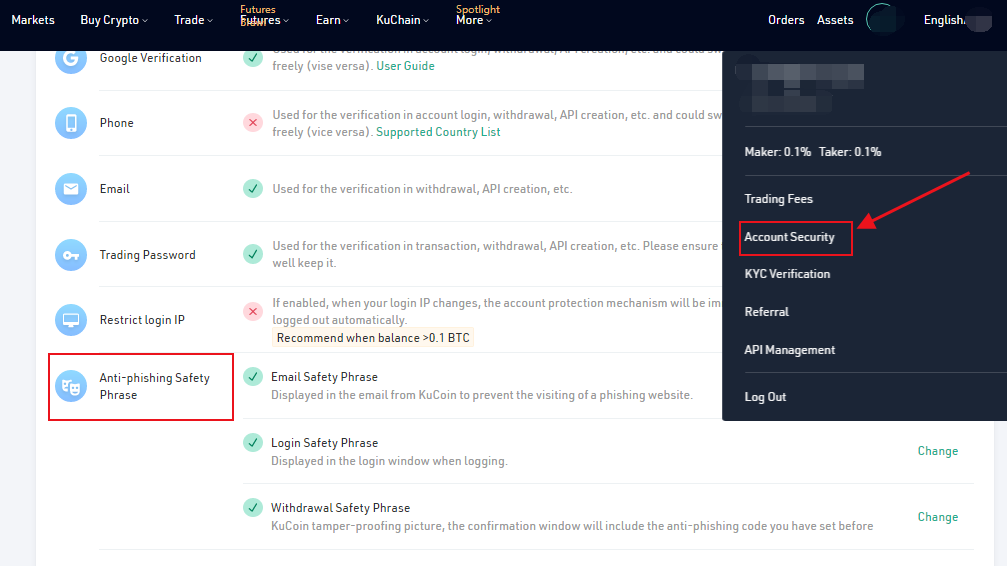Expand the More dropdown with Spotlight
This screenshot has width=1007, height=566.
(474, 20)
